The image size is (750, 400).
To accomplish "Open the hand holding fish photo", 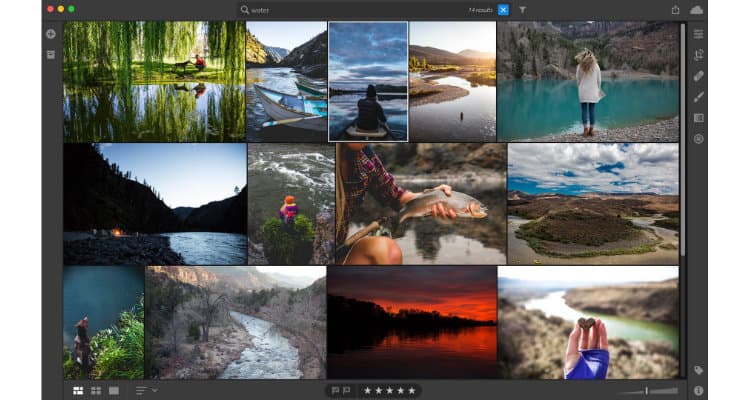I will coord(421,203).
